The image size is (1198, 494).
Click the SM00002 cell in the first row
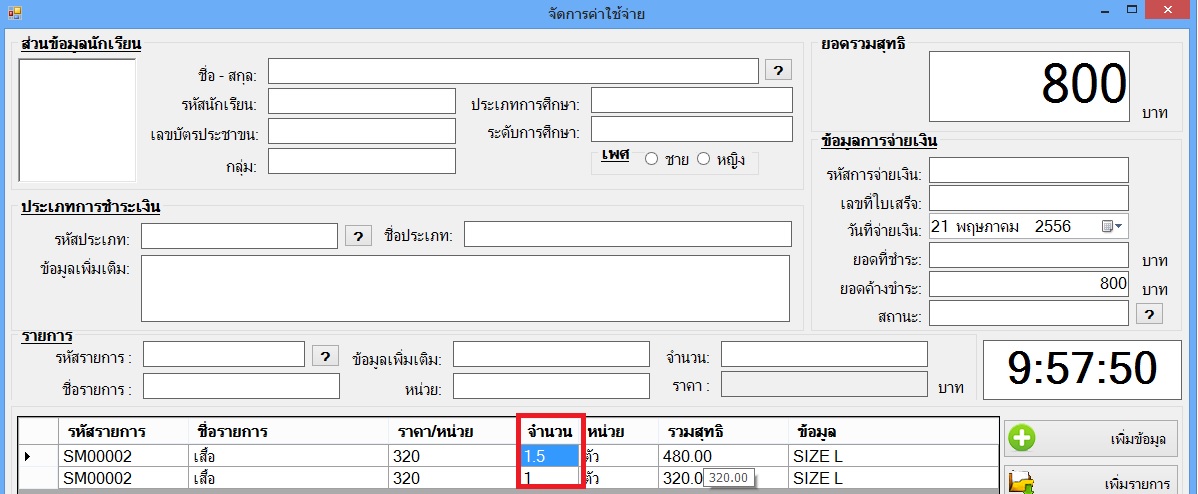tap(123, 456)
